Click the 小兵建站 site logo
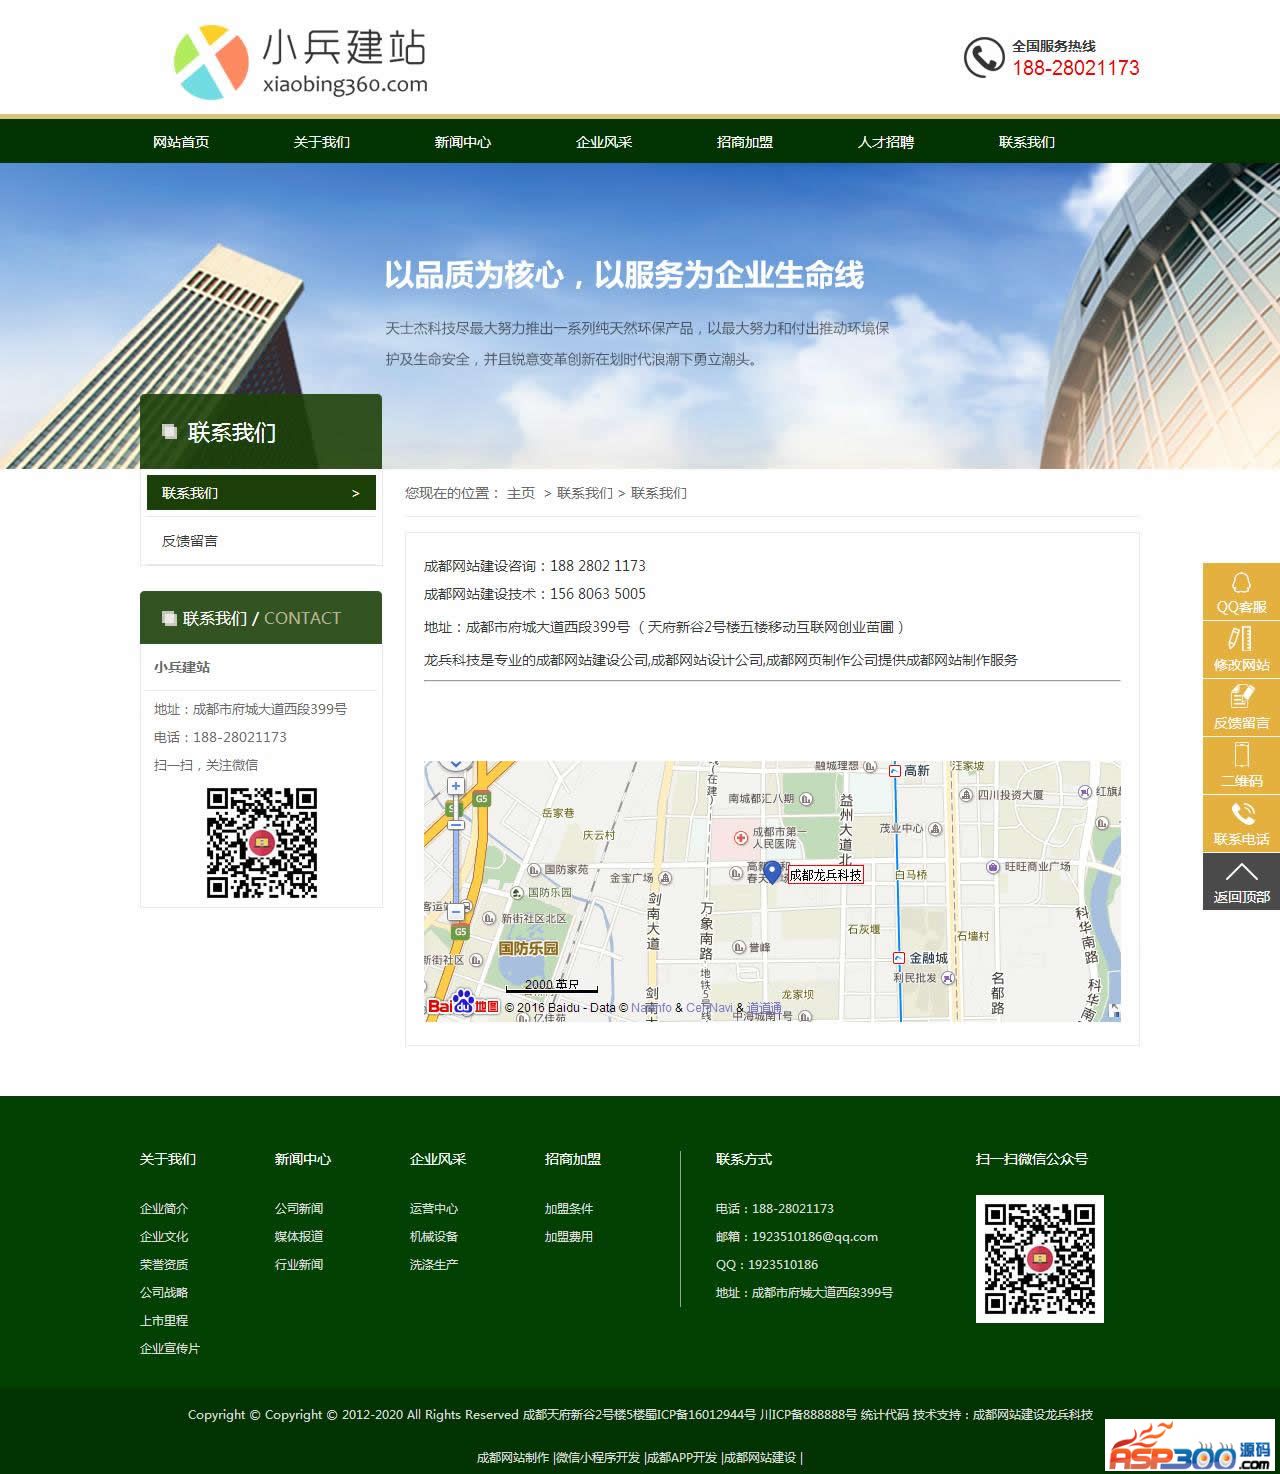The image size is (1280, 1474). tap(300, 62)
